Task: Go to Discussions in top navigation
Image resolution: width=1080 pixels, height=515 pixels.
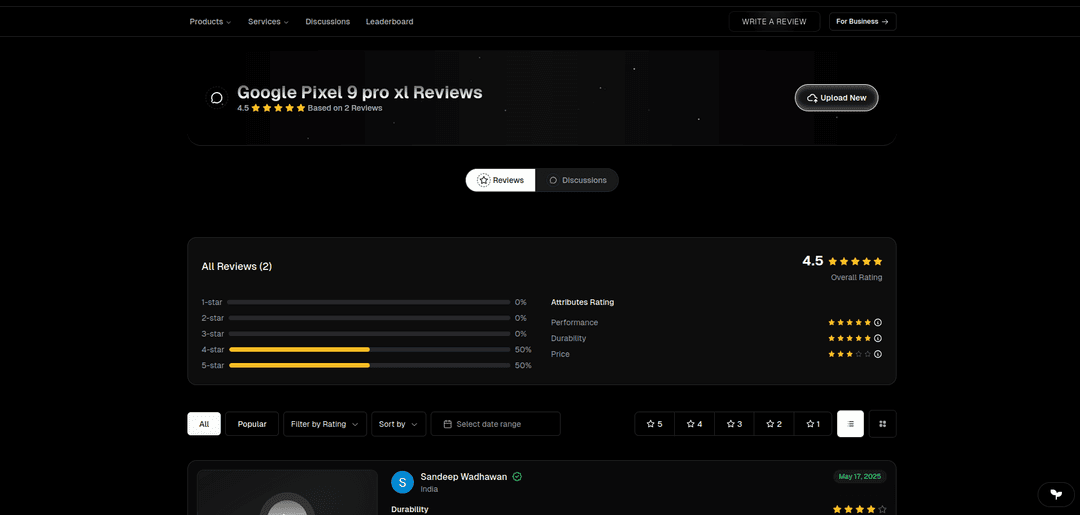Action: pyautogui.click(x=327, y=21)
